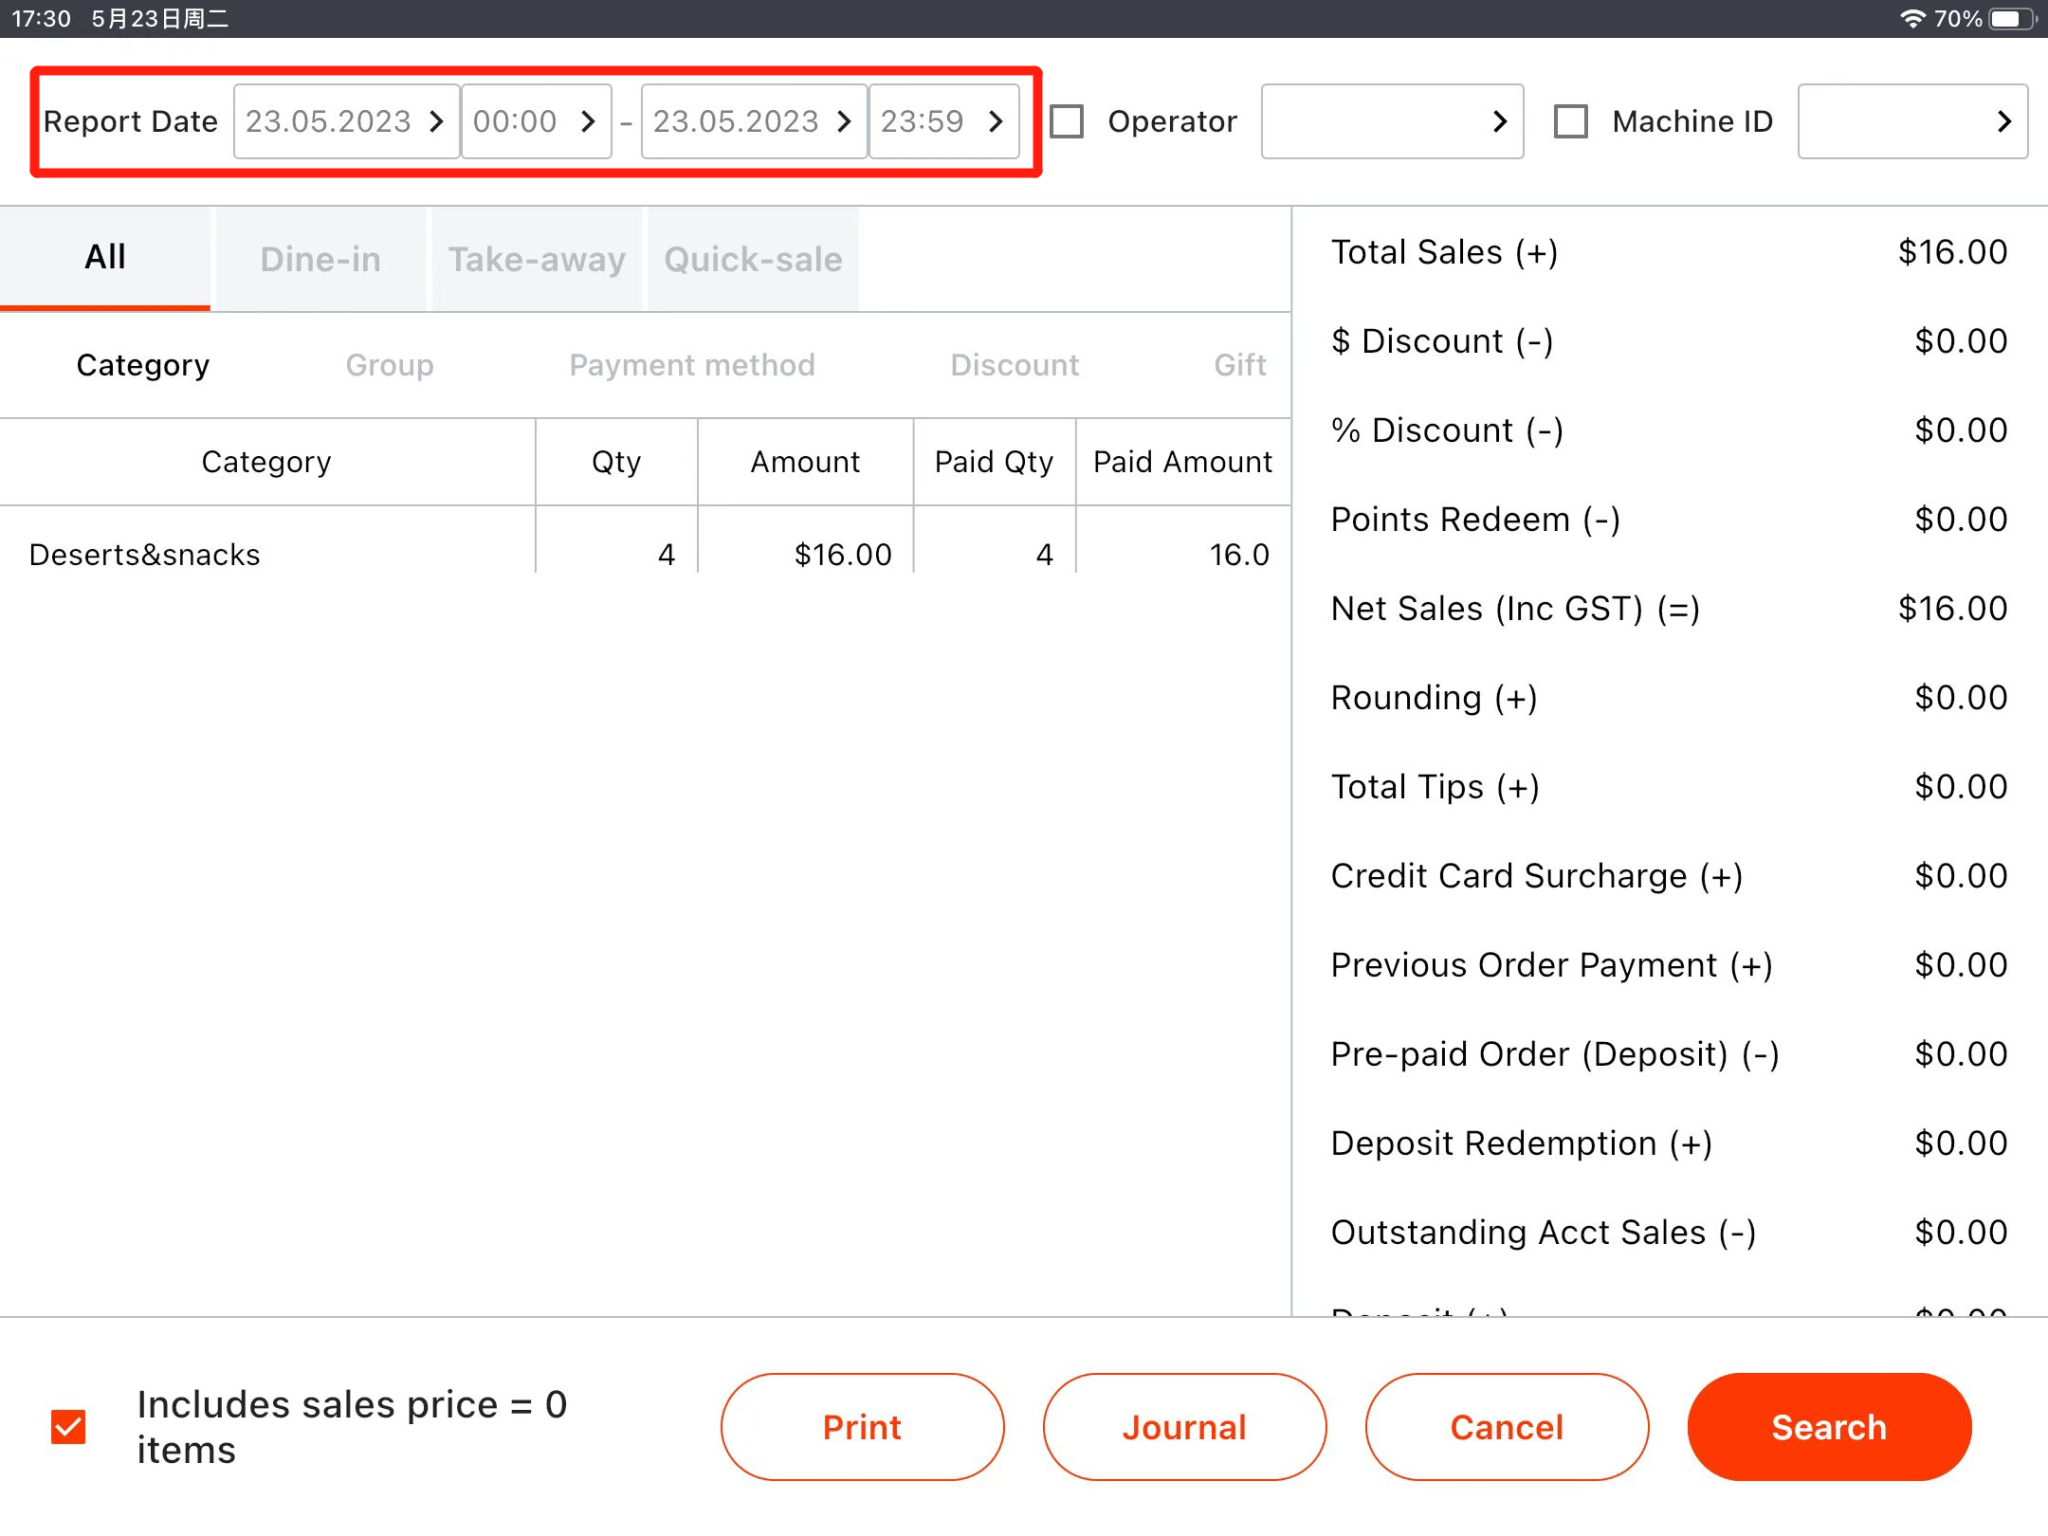Open the Journal view
This screenshot has height=1536, width=2048.
point(1184,1427)
